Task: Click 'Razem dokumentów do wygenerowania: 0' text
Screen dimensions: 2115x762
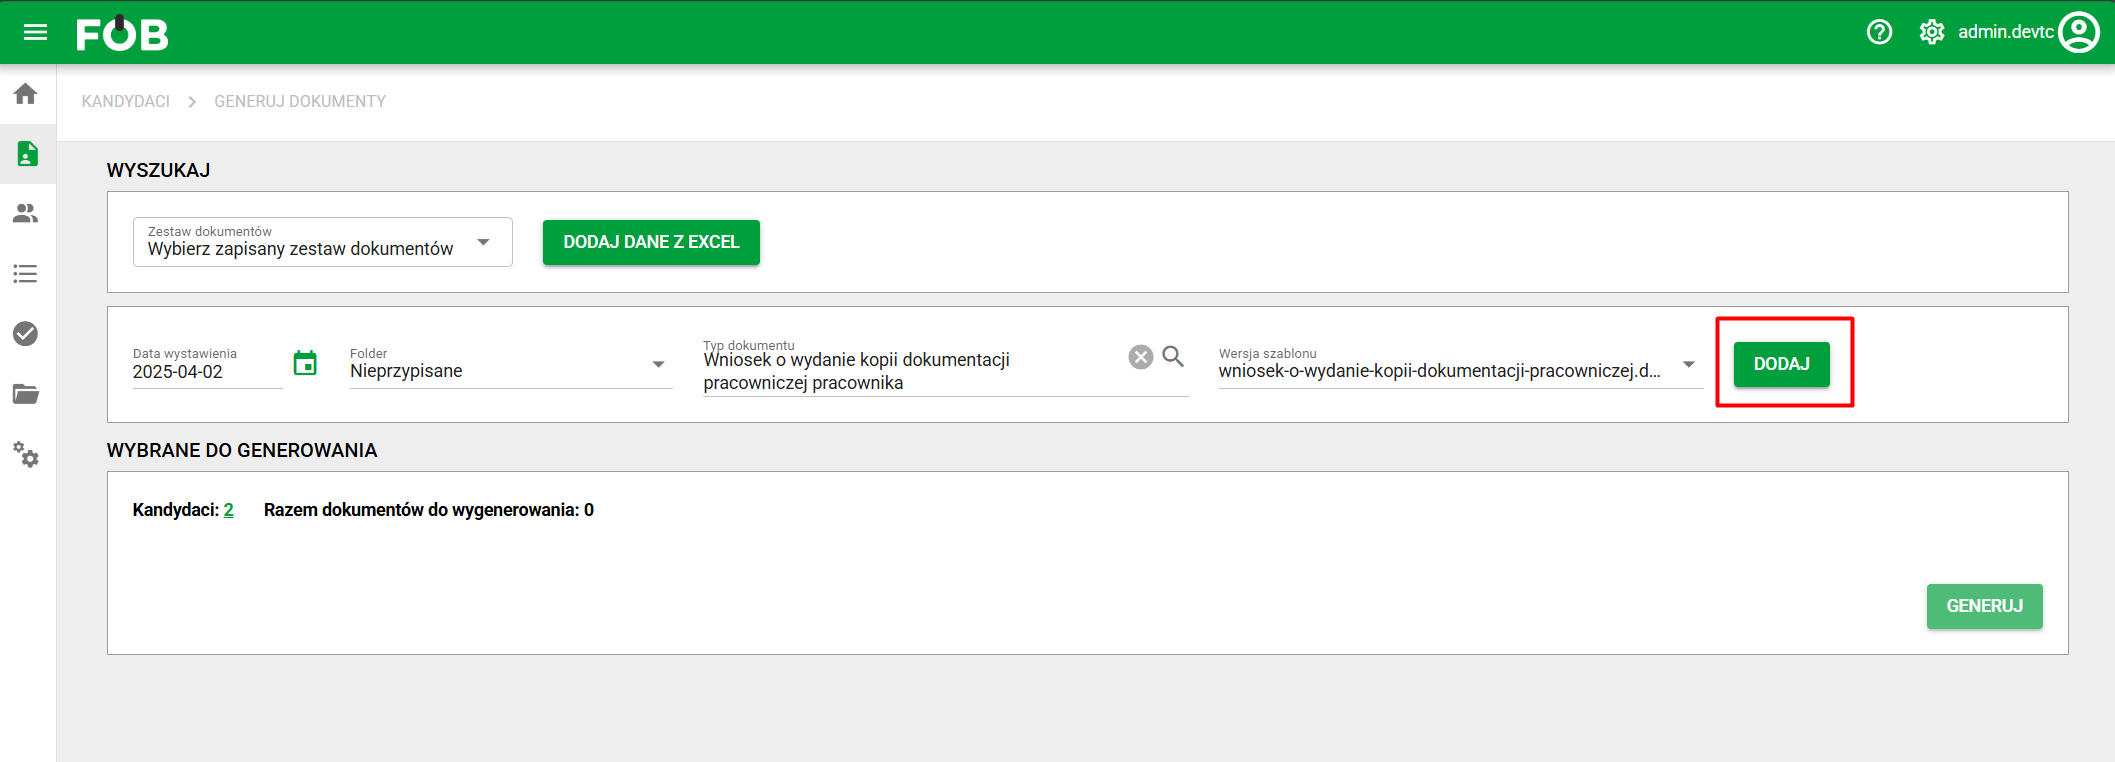Action: [x=429, y=510]
